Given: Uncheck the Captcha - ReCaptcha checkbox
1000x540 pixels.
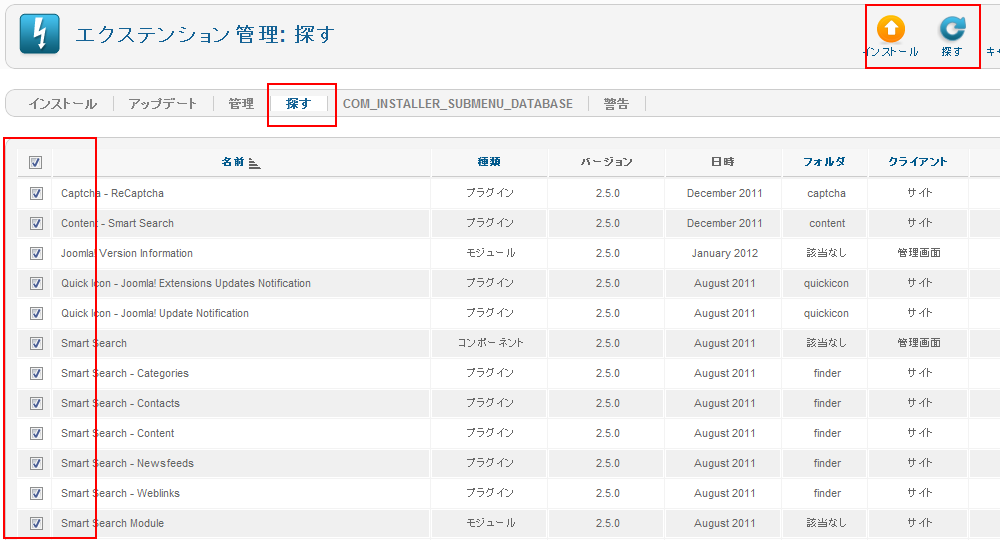Looking at the screenshot, I should click(x=36, y=193).
